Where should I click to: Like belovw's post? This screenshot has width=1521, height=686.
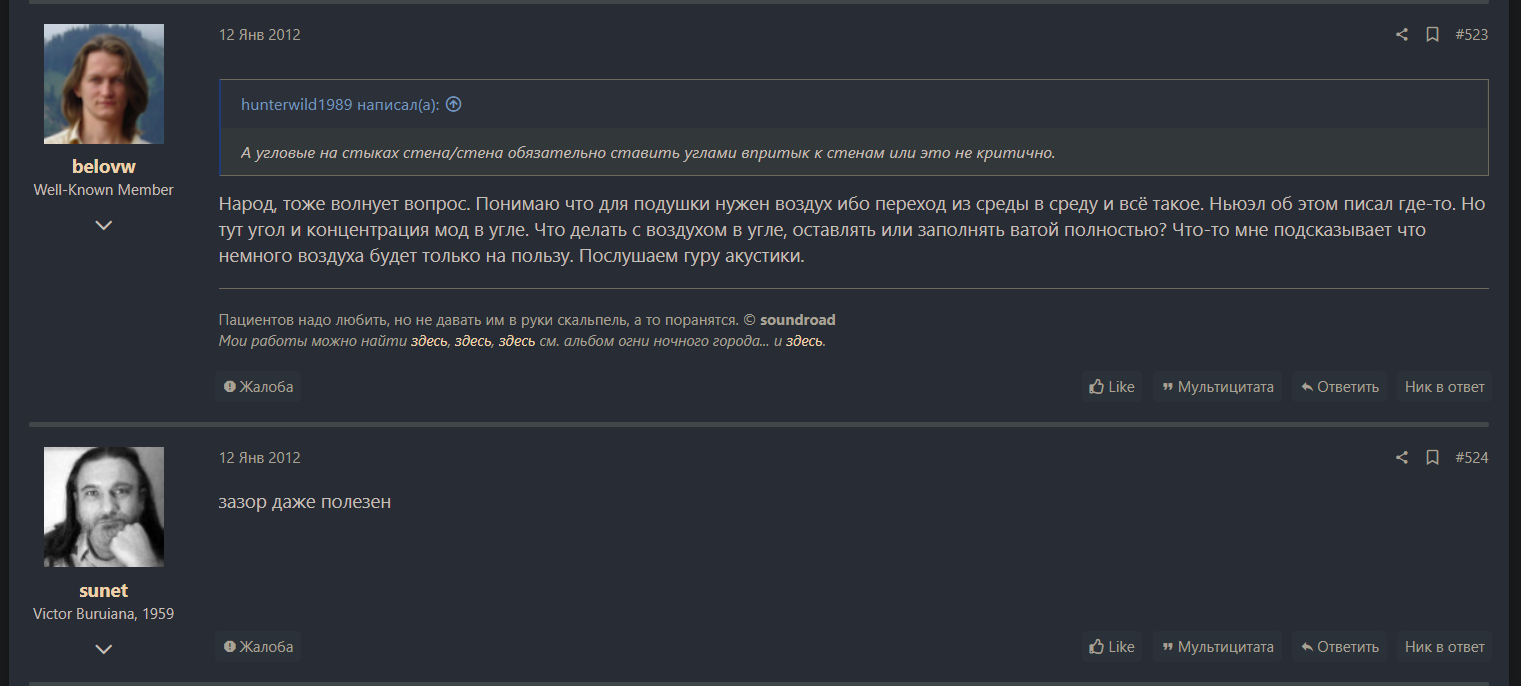pos(1112,387)
